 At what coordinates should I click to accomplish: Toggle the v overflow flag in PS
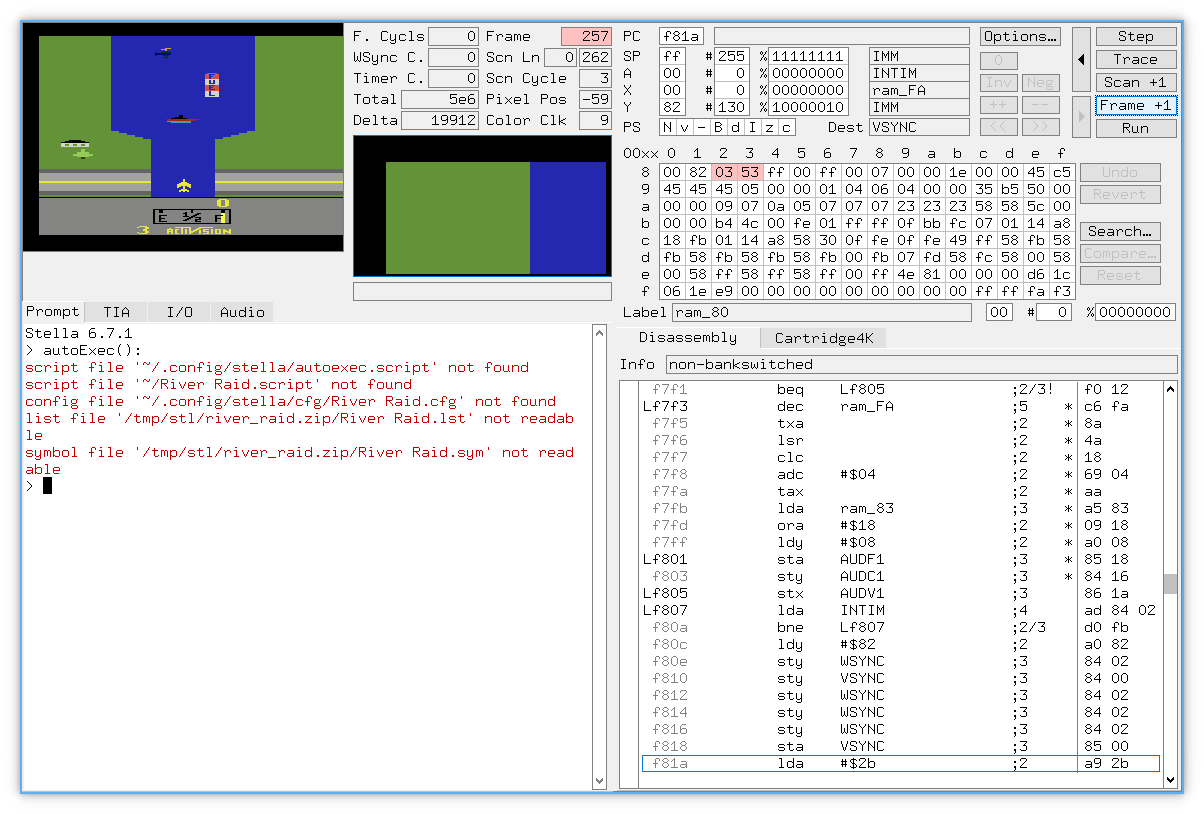[x=685, y=127]
